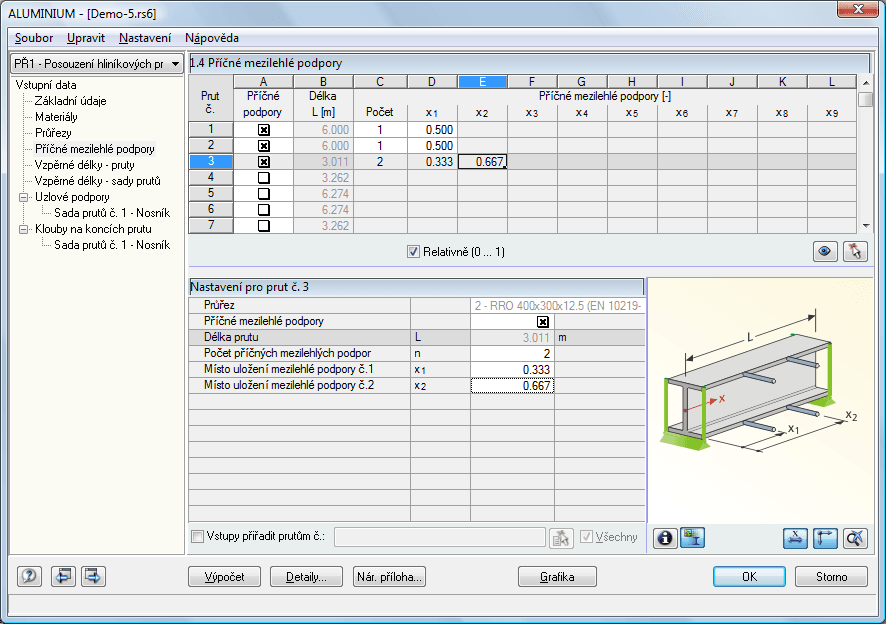Enable lateral supports checkbox for member 6
886x624 pixels.
(263, 209)
